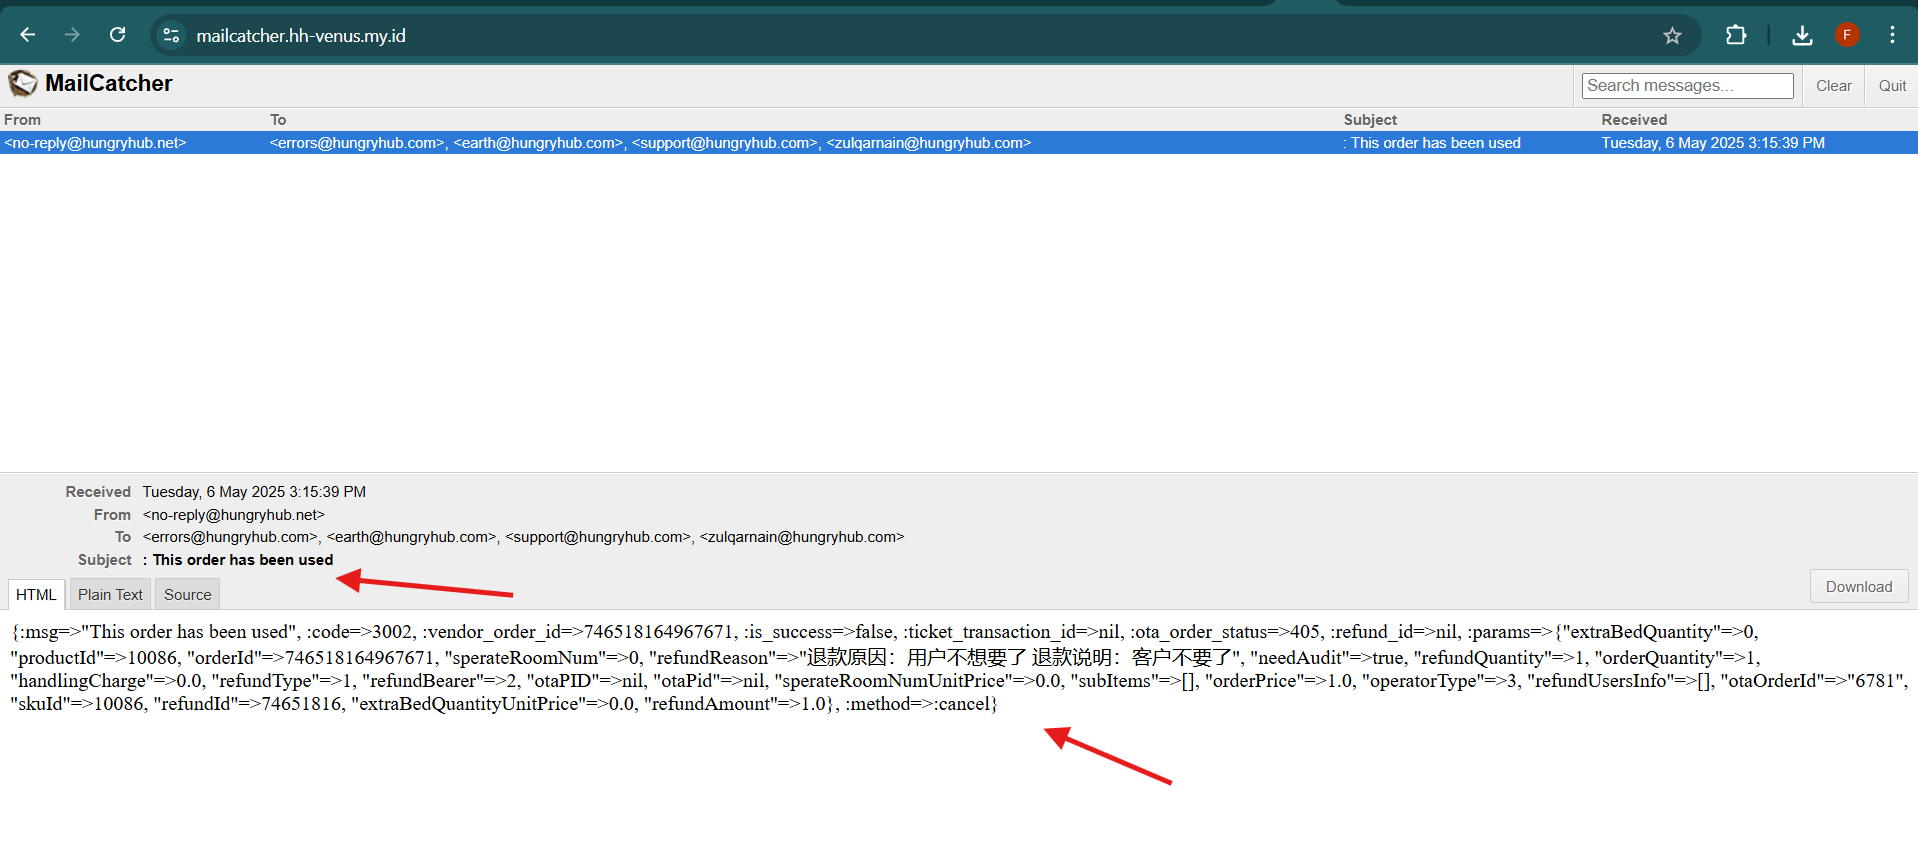Open the Chrome three-dot menu

point(1892,35)
